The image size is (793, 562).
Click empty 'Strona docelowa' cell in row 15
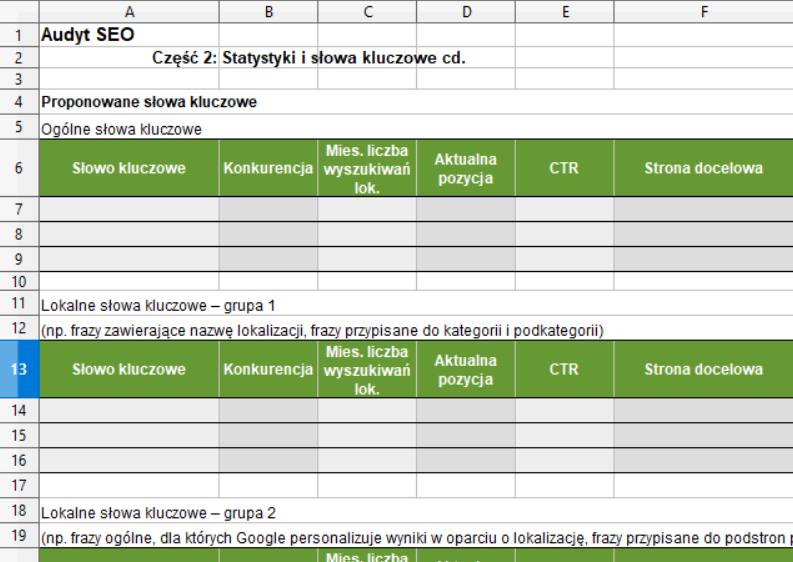pos(703,435)
